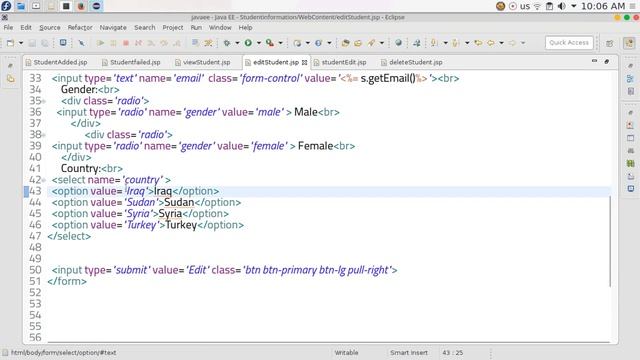This screenshot has width=640, height=360.
Task: Maximize the editor area
Action: point(607,61)
